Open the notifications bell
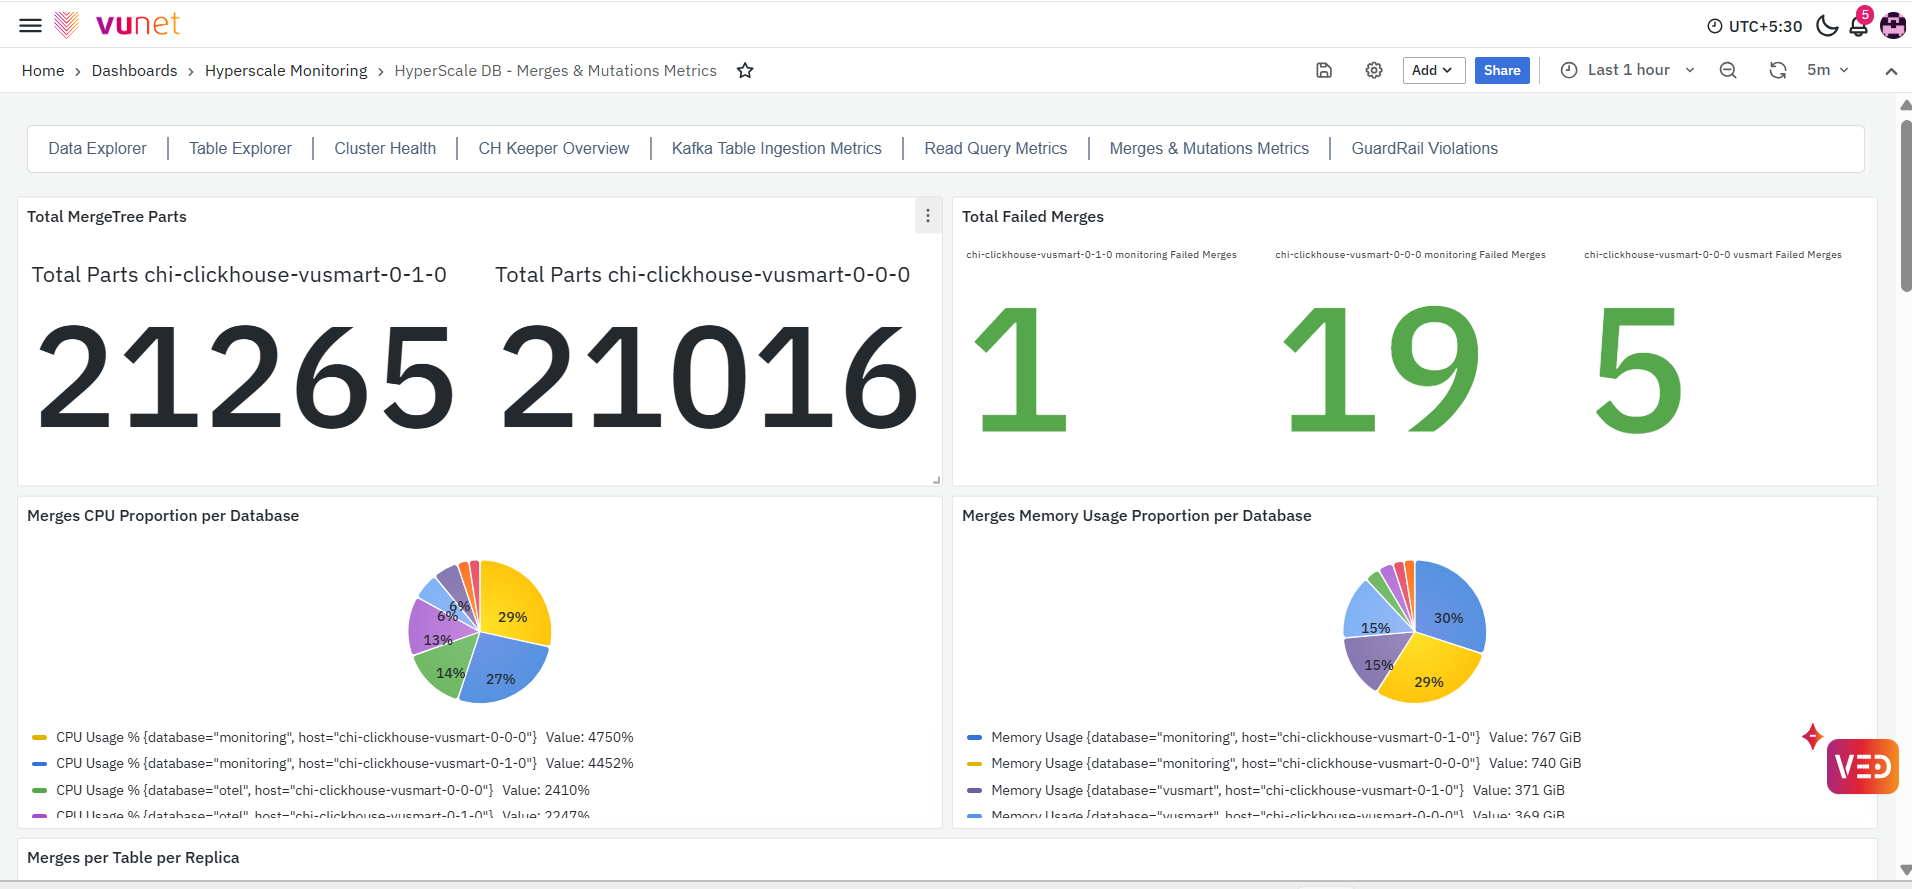 pos(1859,25)
